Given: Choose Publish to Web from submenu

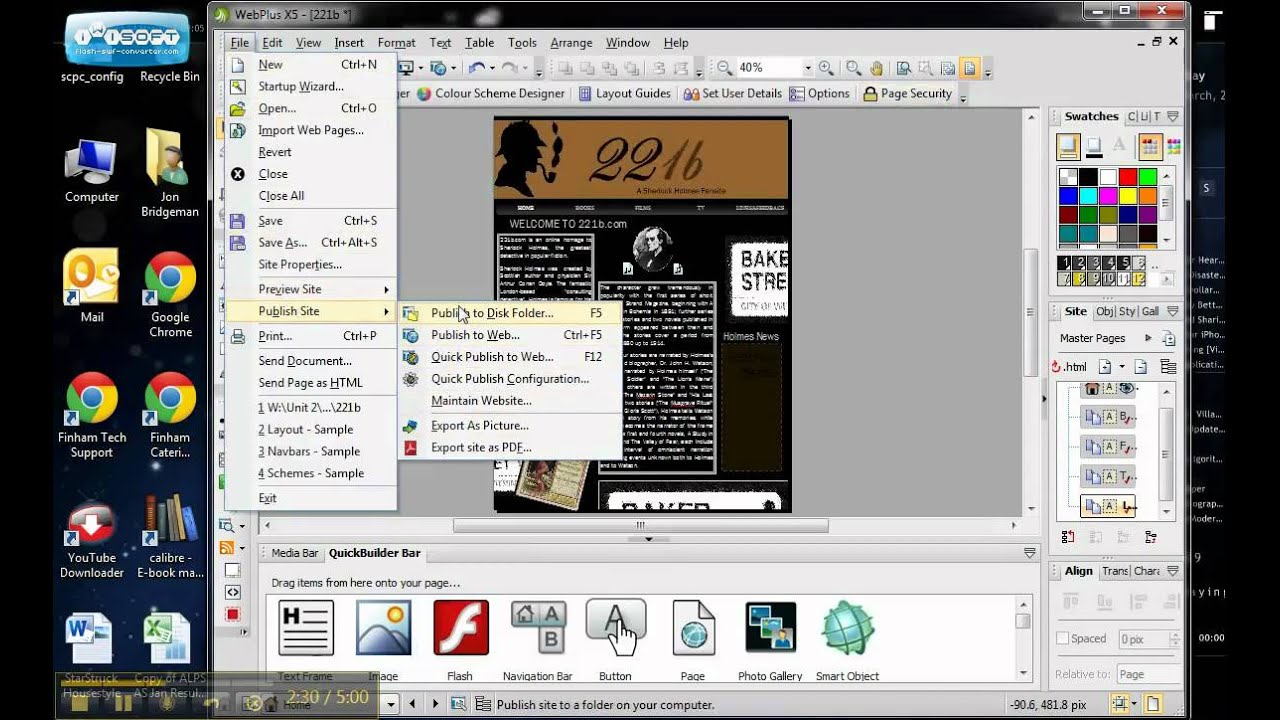Looking at the screenshot, I should [510, 335].
